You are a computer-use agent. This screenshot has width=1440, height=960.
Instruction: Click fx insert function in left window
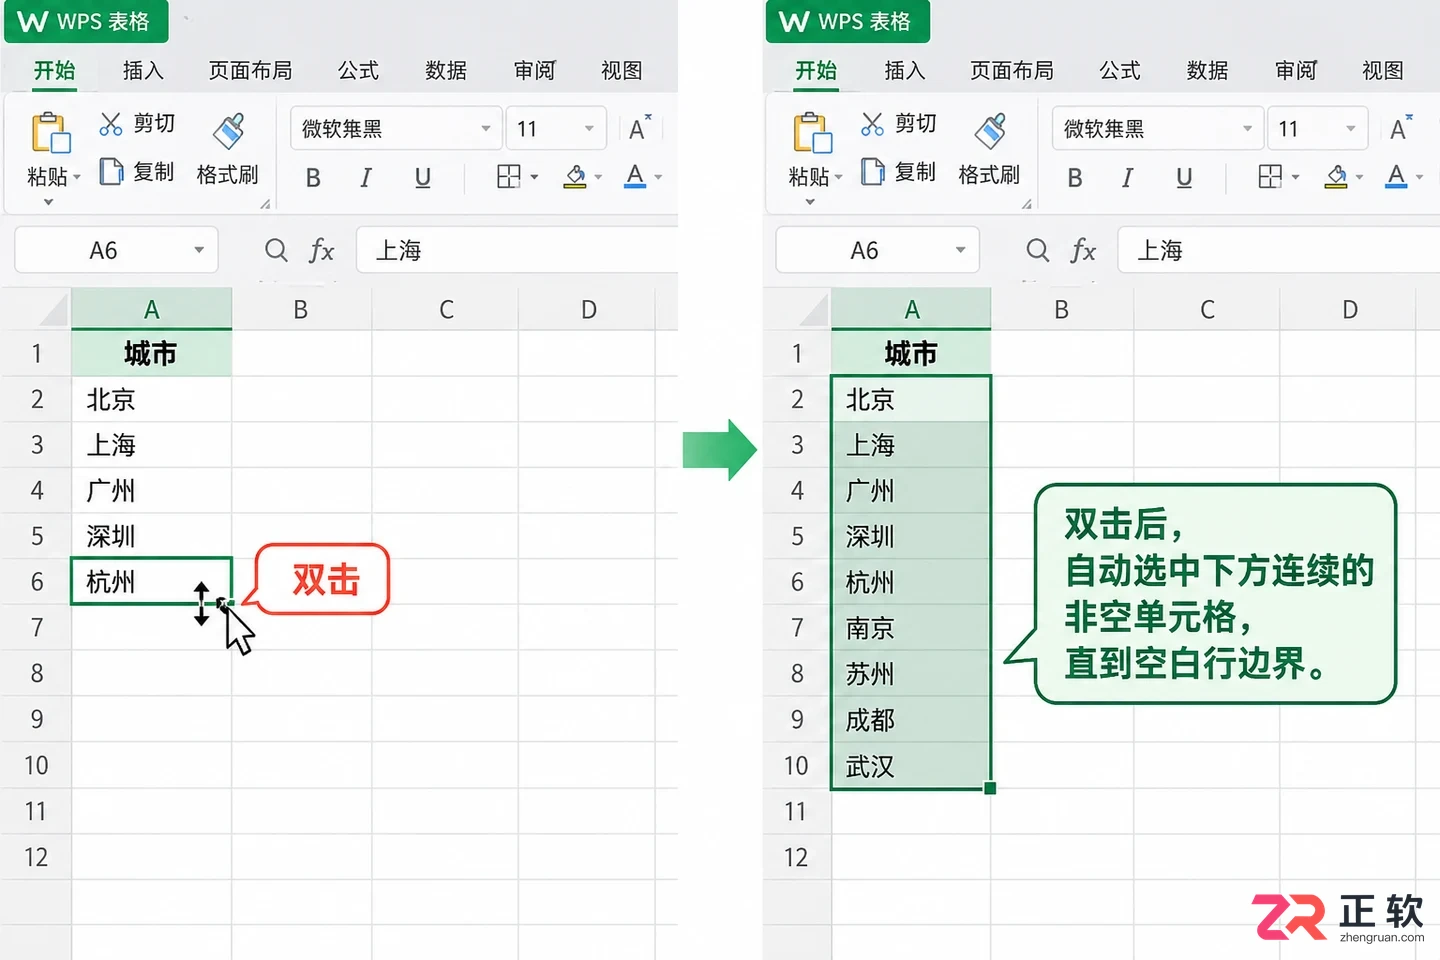coord(321,250)
